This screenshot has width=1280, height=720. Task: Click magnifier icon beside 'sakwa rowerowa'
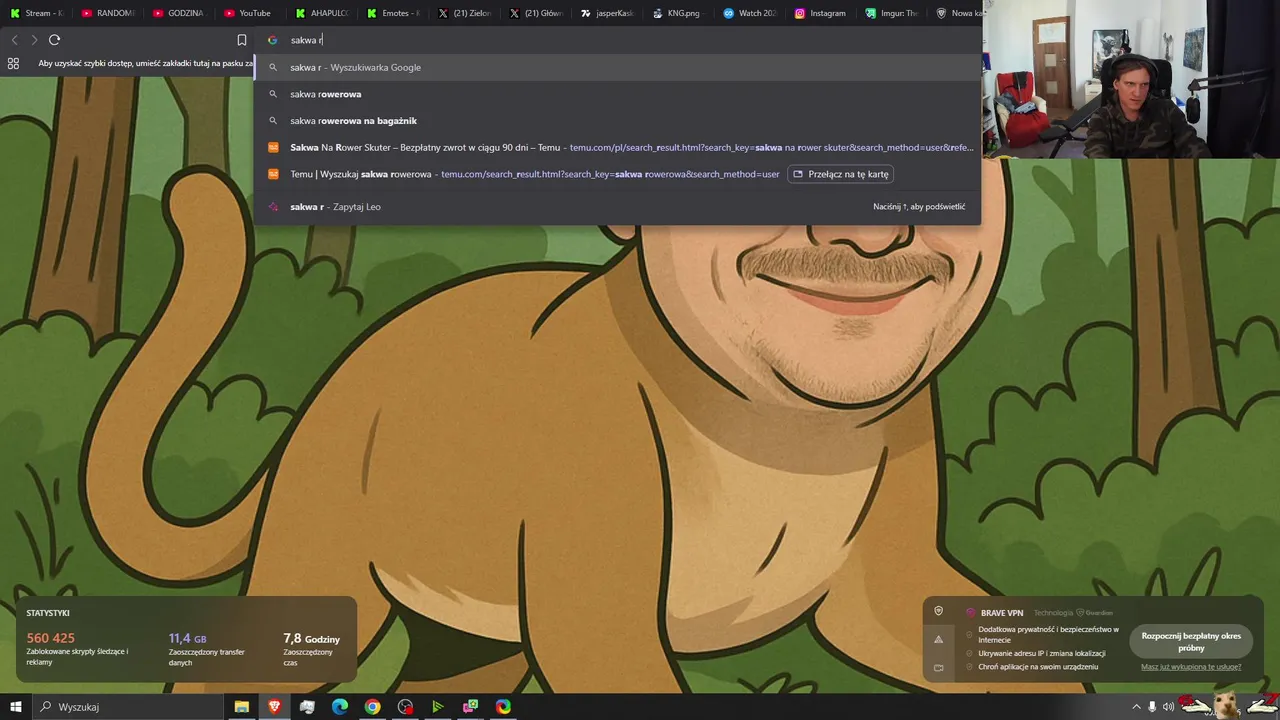(273, 94)
